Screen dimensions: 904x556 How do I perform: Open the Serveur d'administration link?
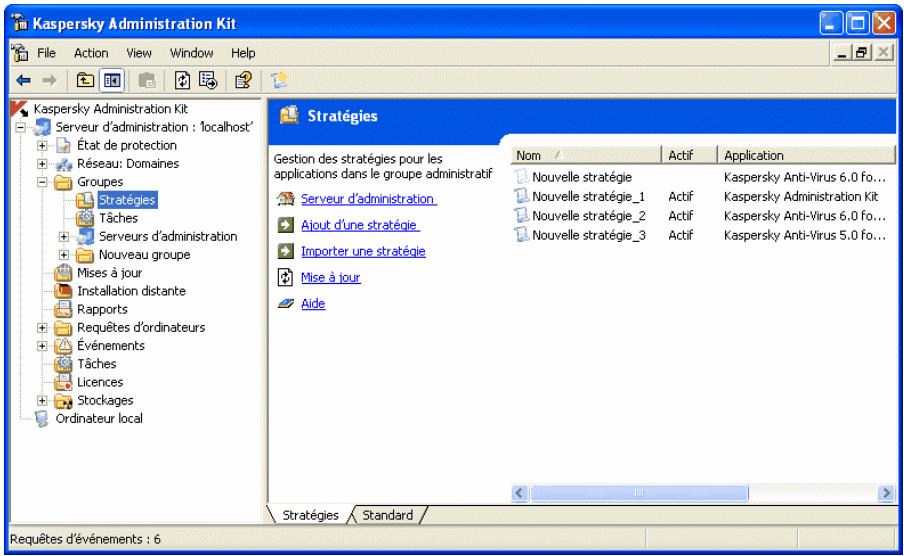pyautogui.click(x=368, y=198)
